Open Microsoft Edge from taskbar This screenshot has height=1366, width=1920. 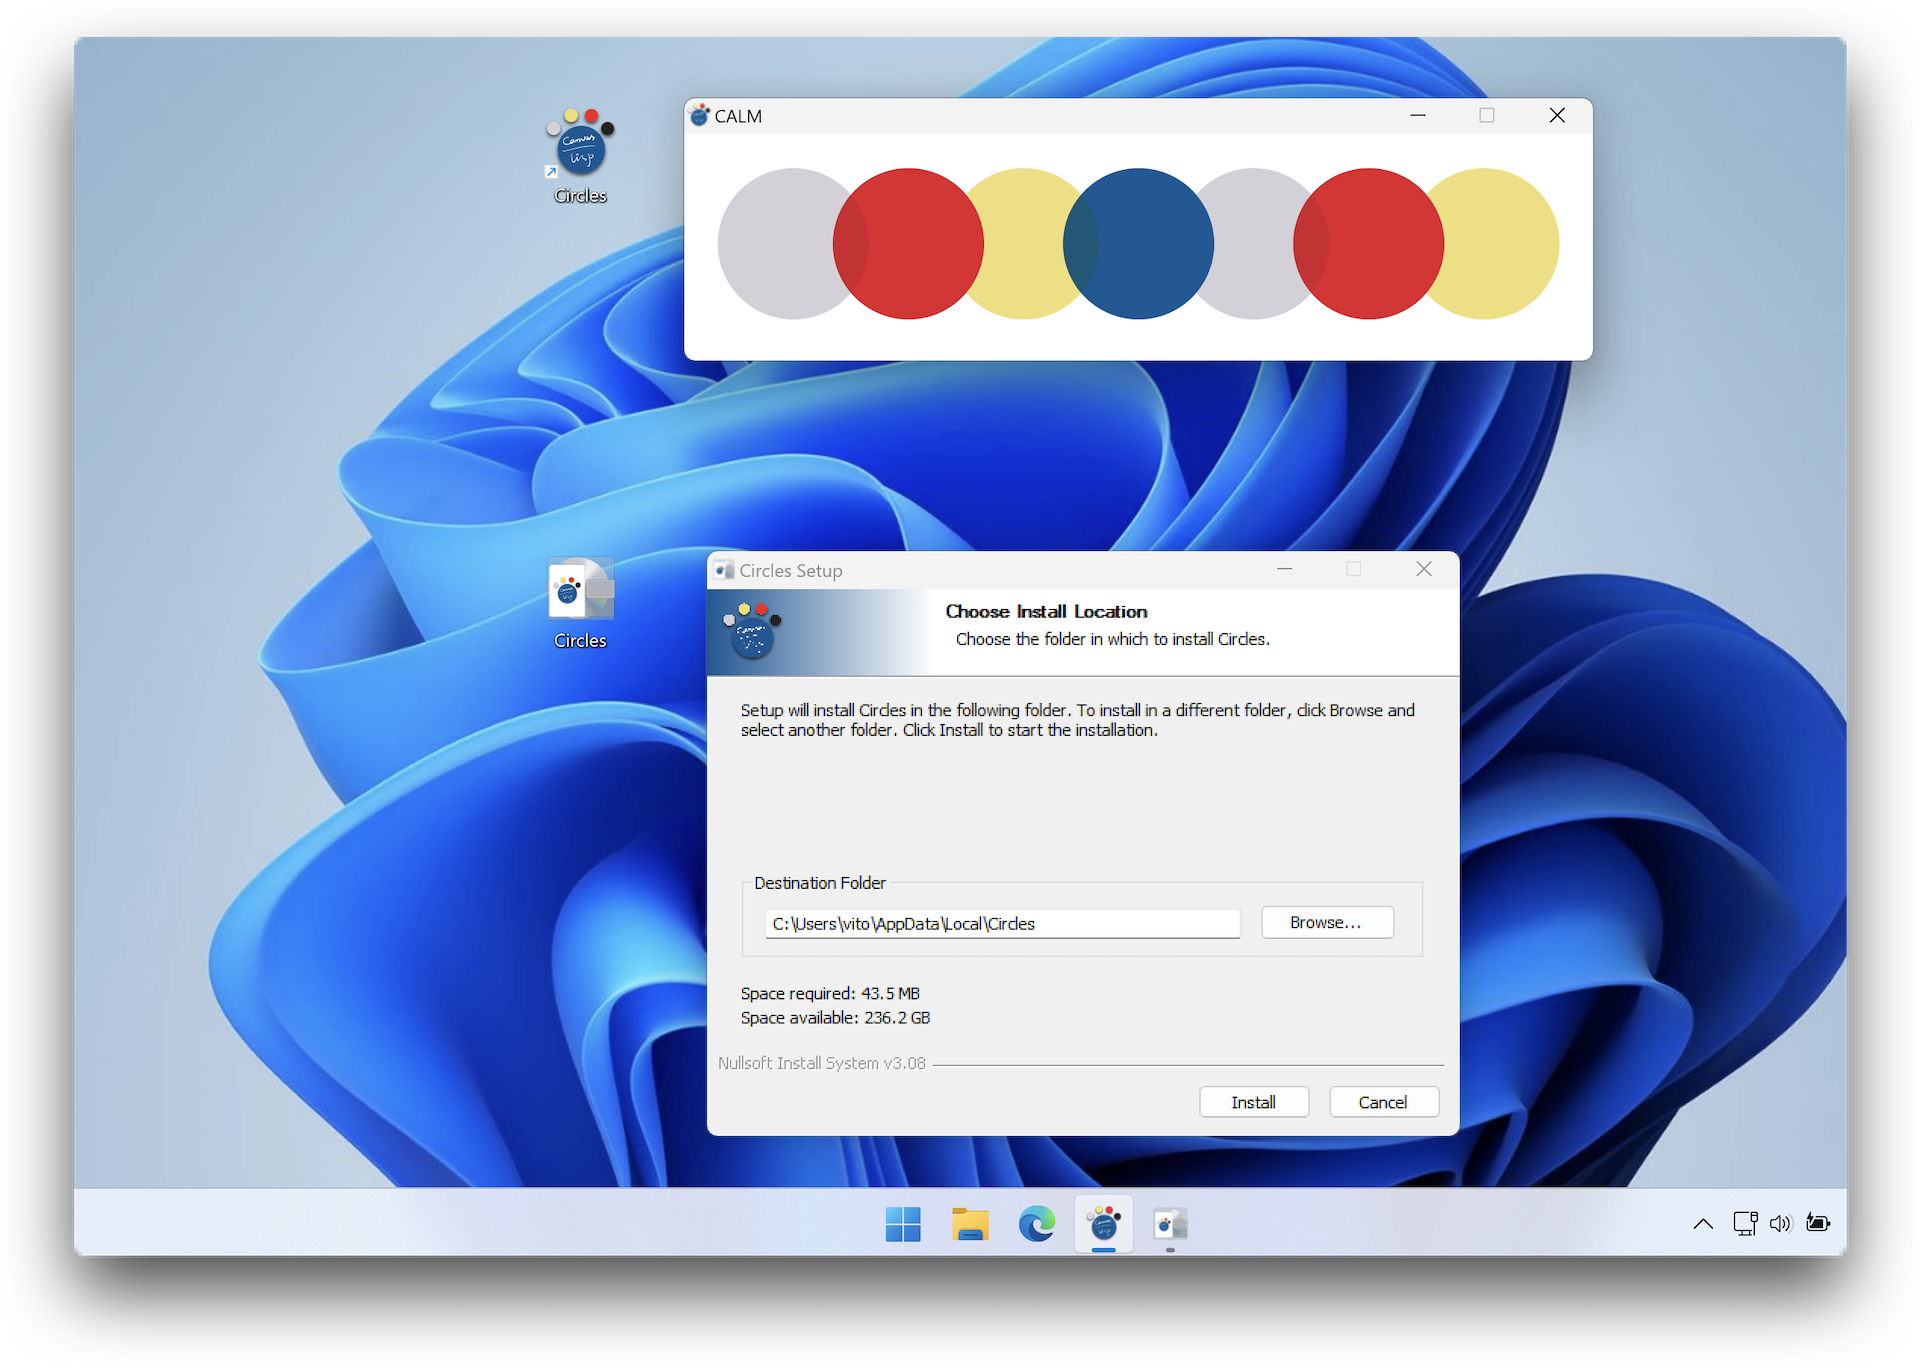[1037, 1224]
